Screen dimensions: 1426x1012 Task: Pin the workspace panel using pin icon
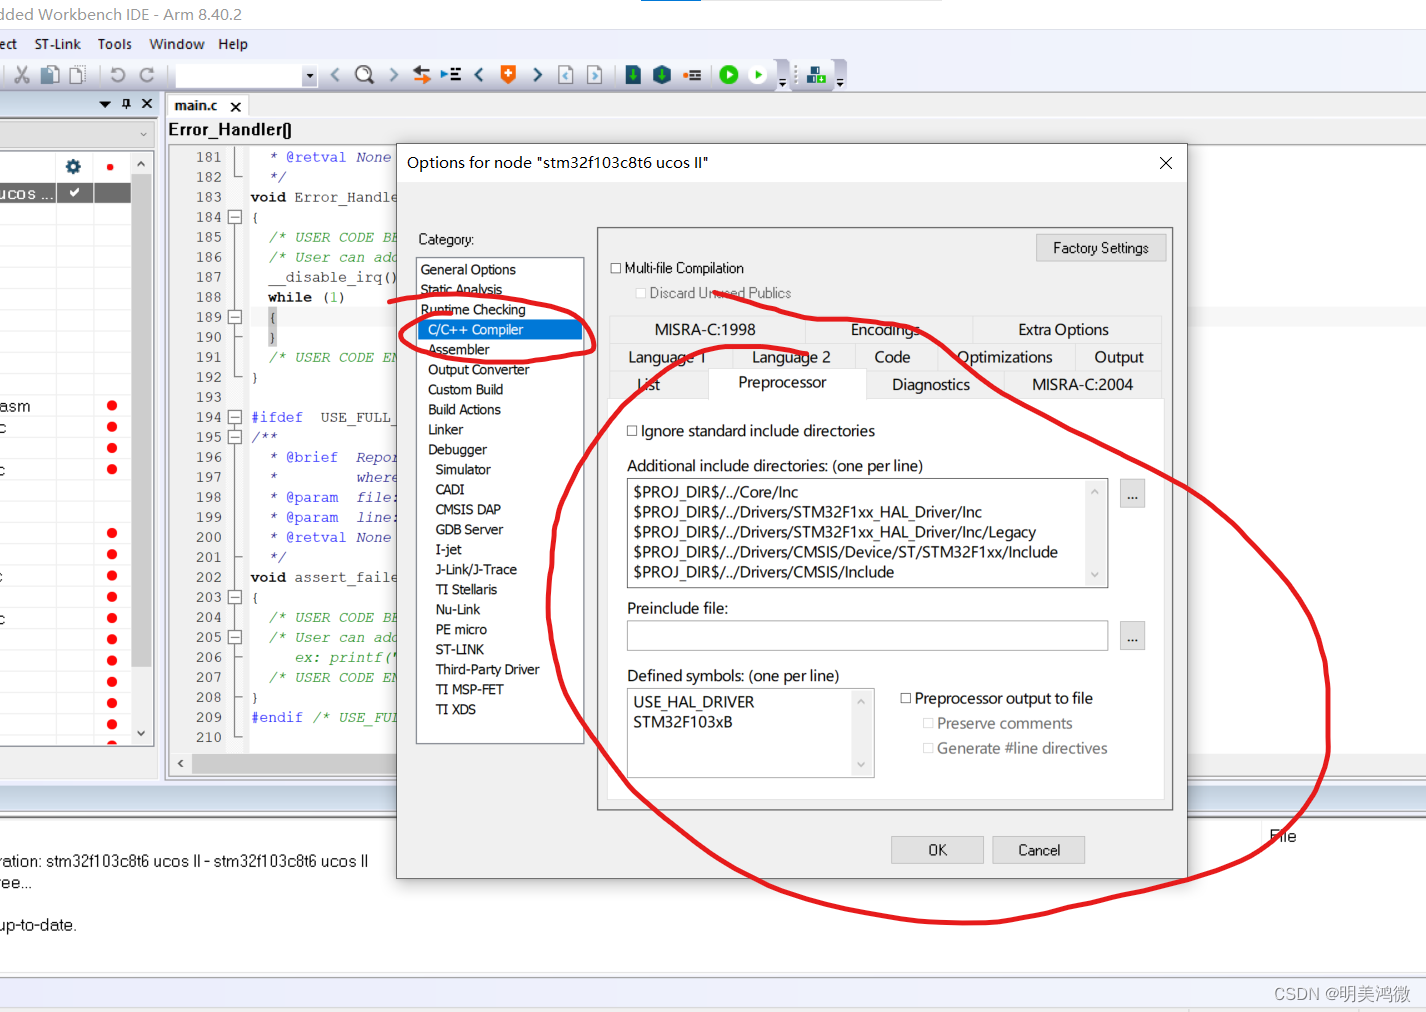126,104
